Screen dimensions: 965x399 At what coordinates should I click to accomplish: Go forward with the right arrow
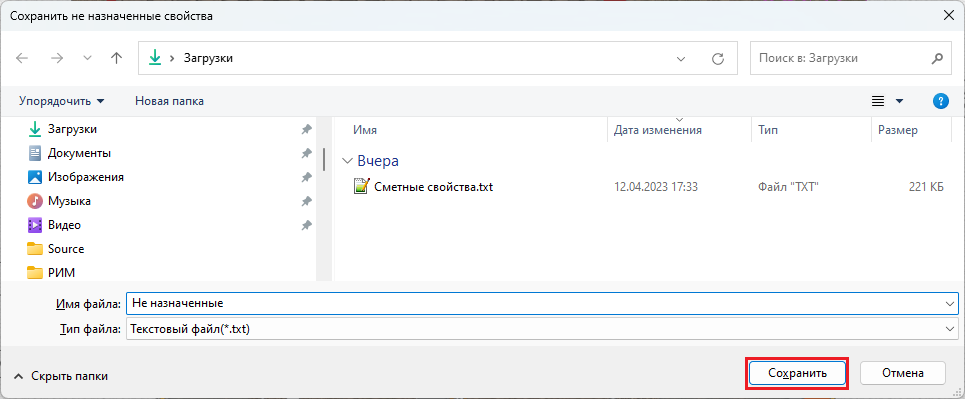point(57,58)
